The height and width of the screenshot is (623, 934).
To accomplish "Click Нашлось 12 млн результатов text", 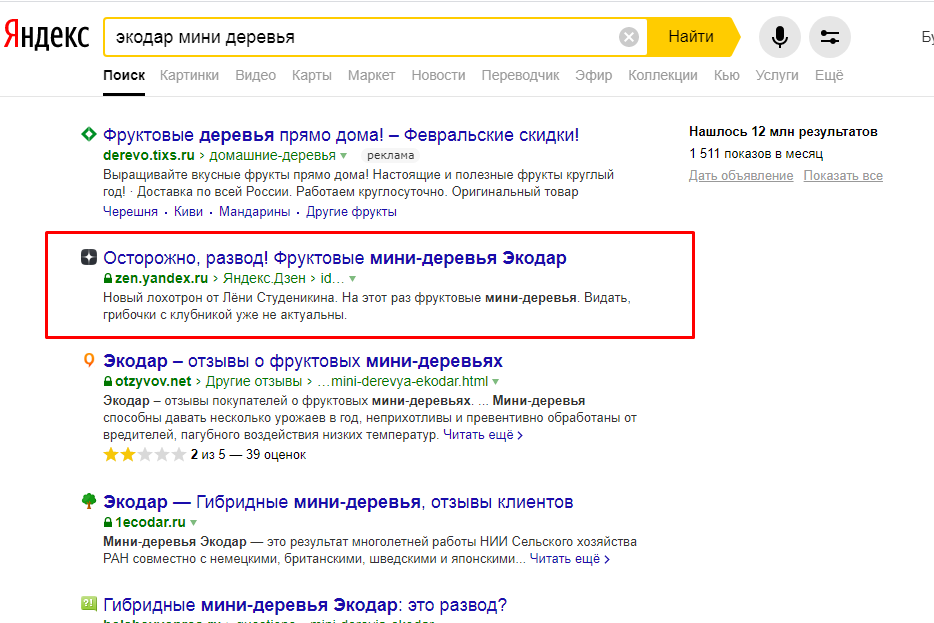I will 783,132.
